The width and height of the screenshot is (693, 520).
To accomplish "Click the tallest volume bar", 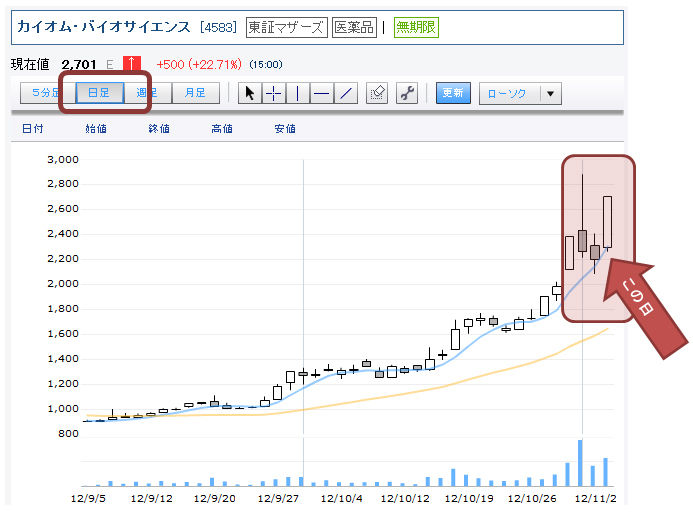I will 580,463.
